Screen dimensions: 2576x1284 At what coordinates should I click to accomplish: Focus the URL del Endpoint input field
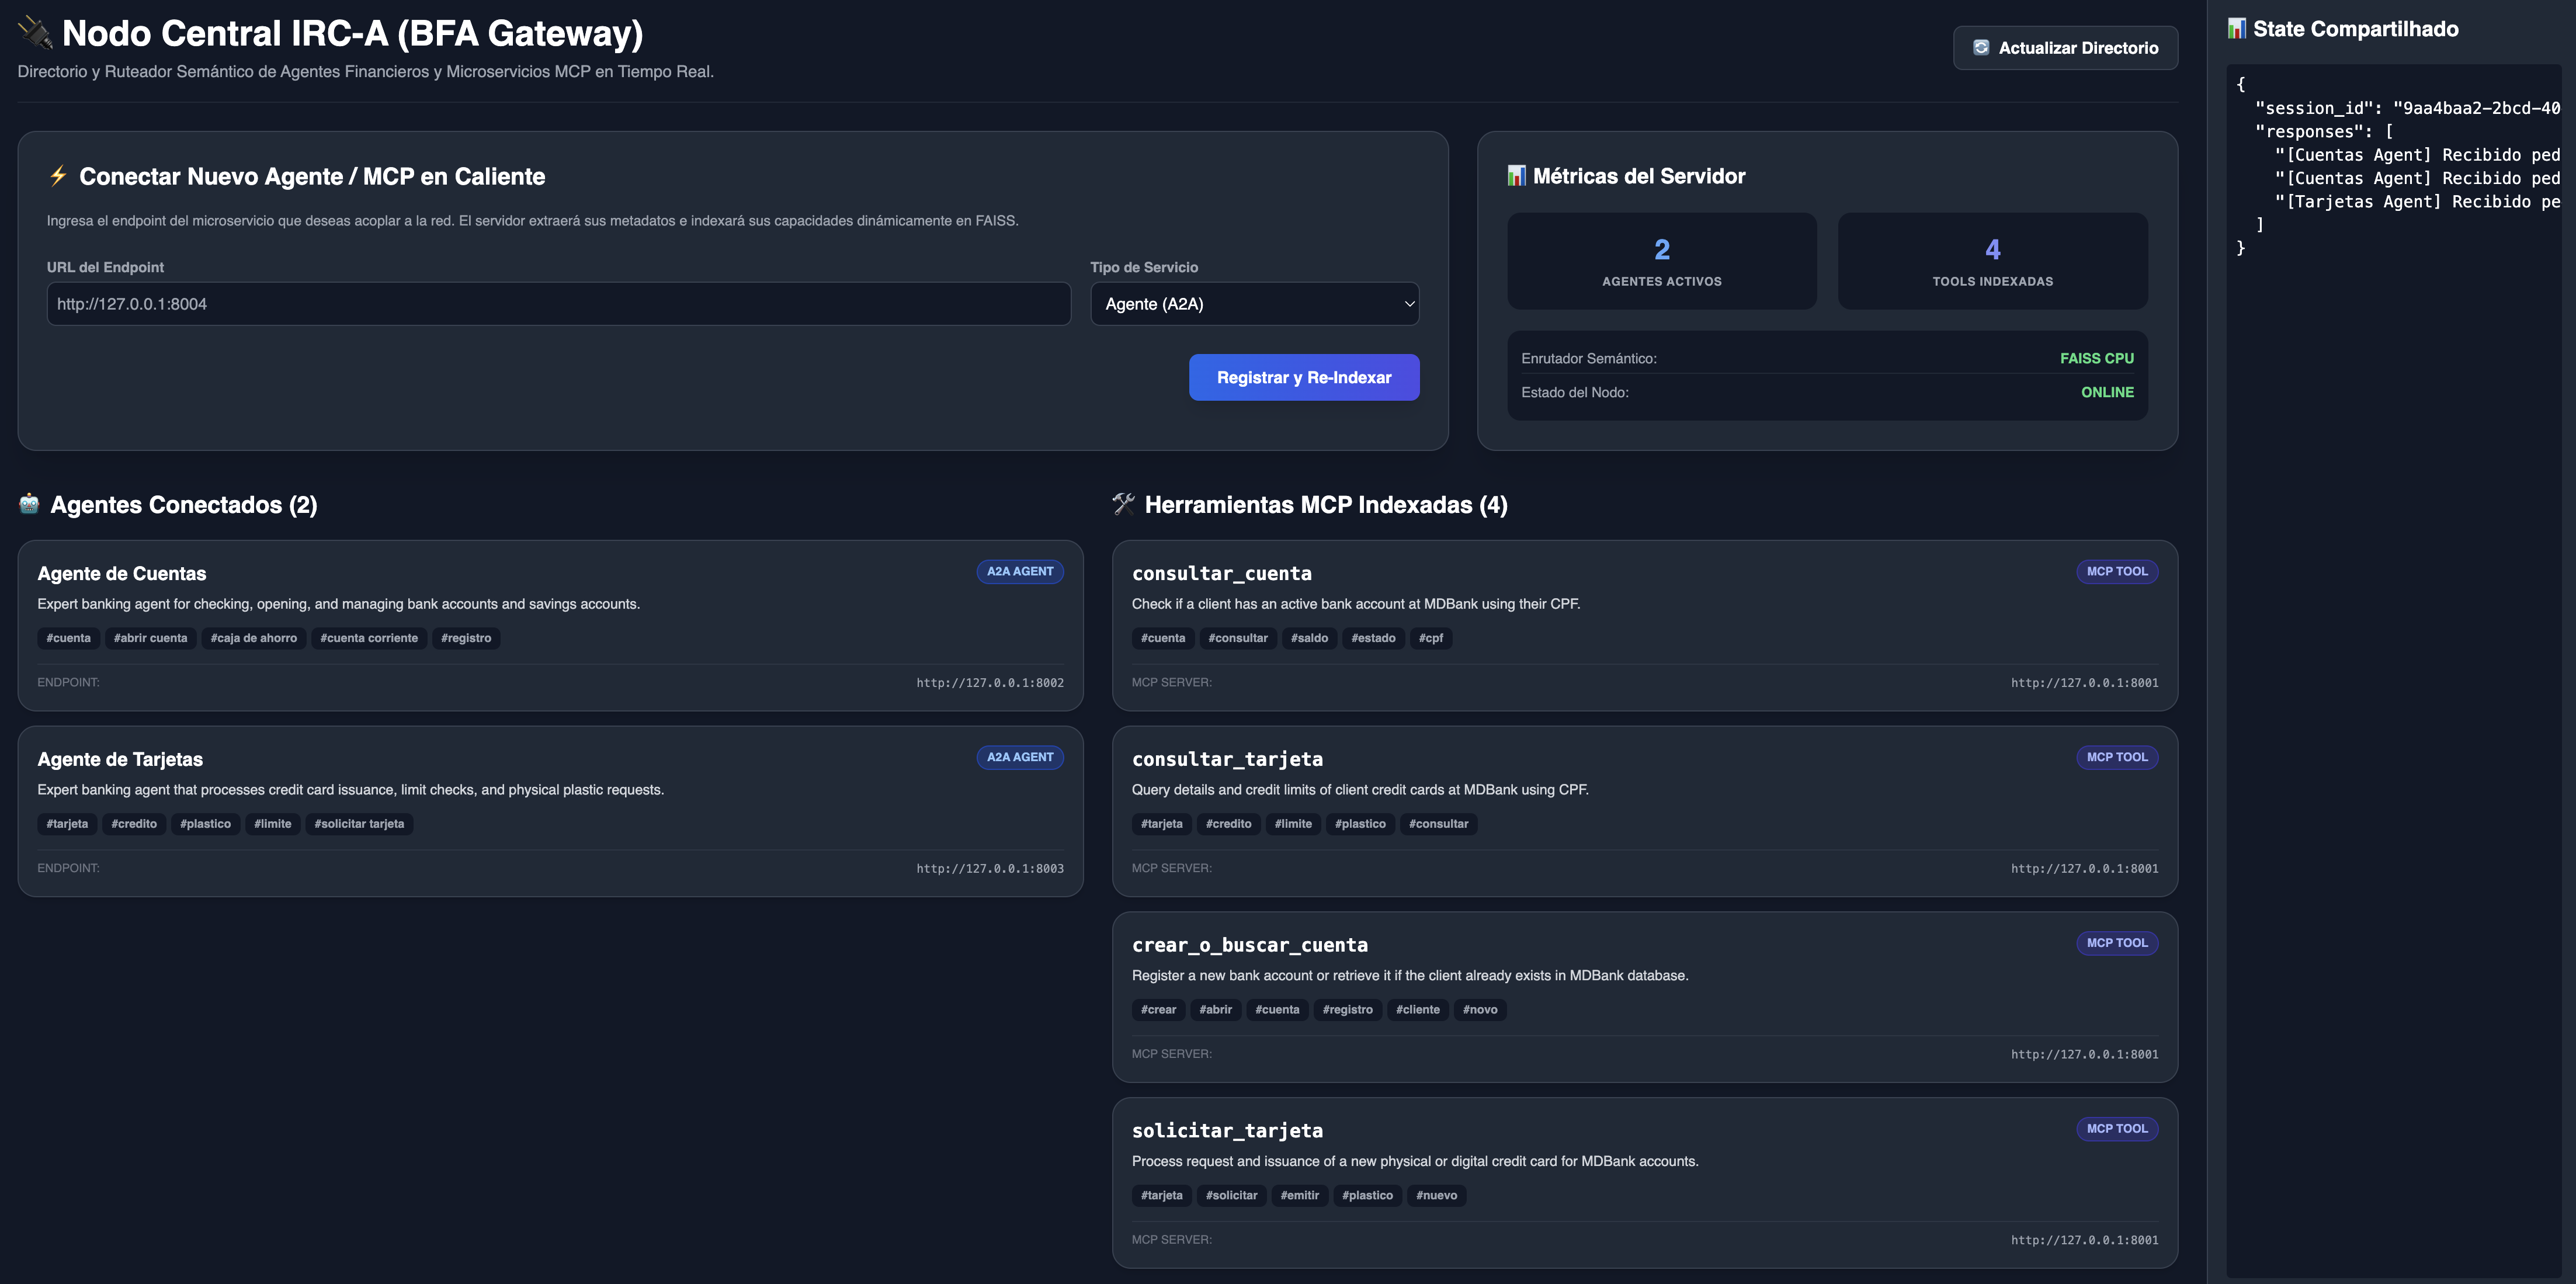tap(559, 304)
